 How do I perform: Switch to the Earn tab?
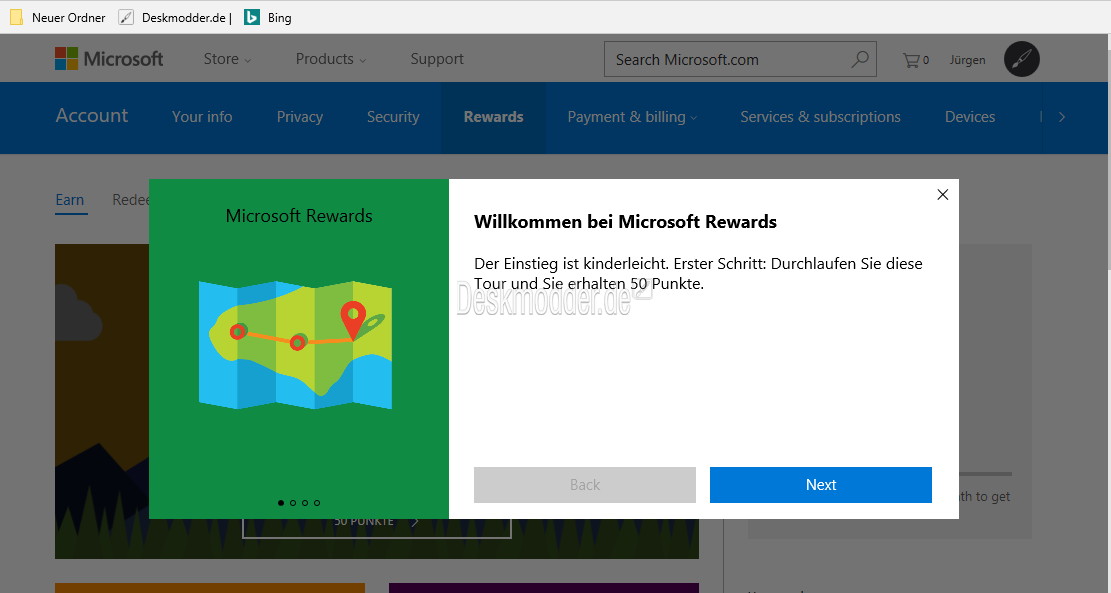click(x=70, y=201)
